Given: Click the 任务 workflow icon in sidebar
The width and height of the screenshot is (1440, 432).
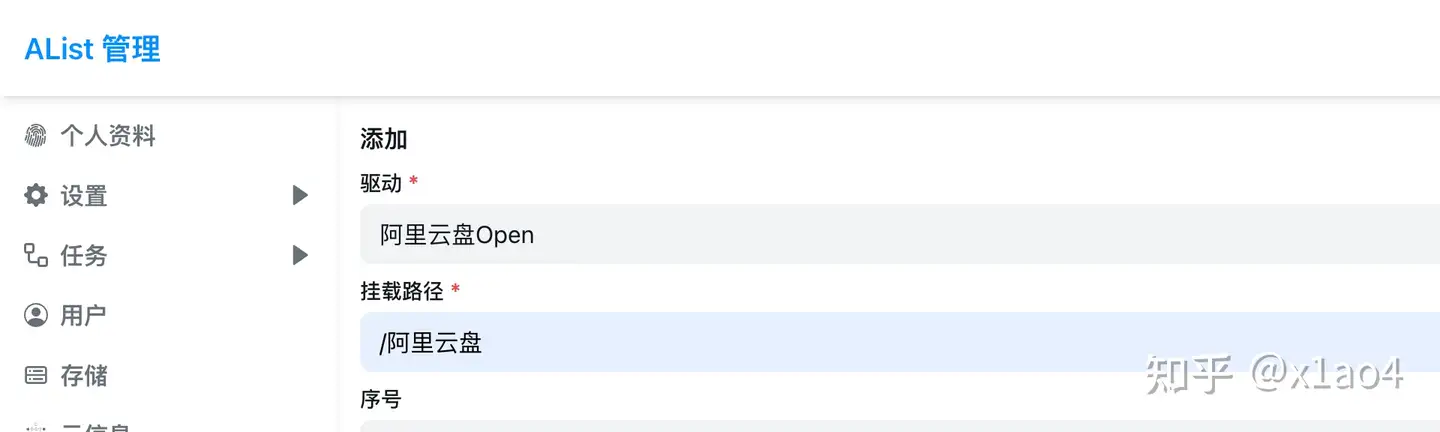Looking at the screenshot, I should pyautogui.click(x=36, y=256).
